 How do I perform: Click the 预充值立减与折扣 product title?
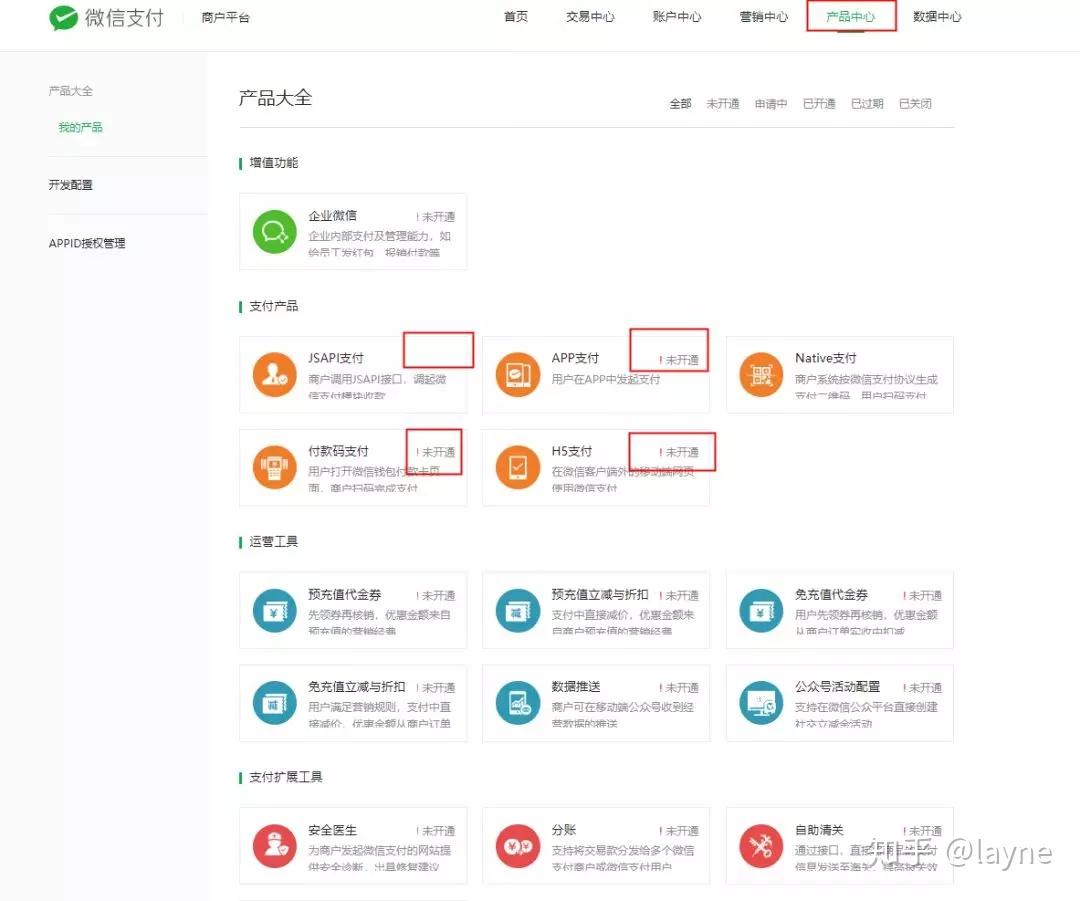pyautogui.click(x=599, y=594)
